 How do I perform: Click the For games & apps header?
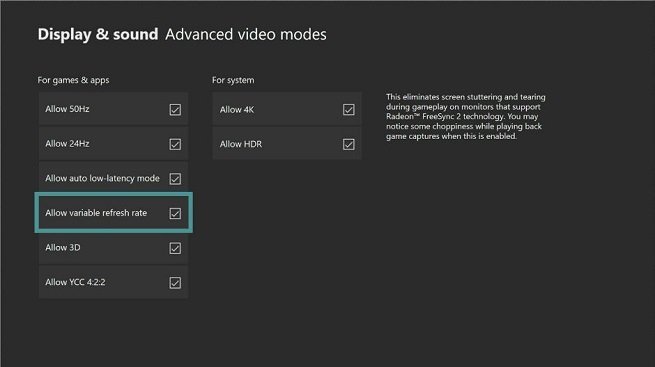pos(73,80)
